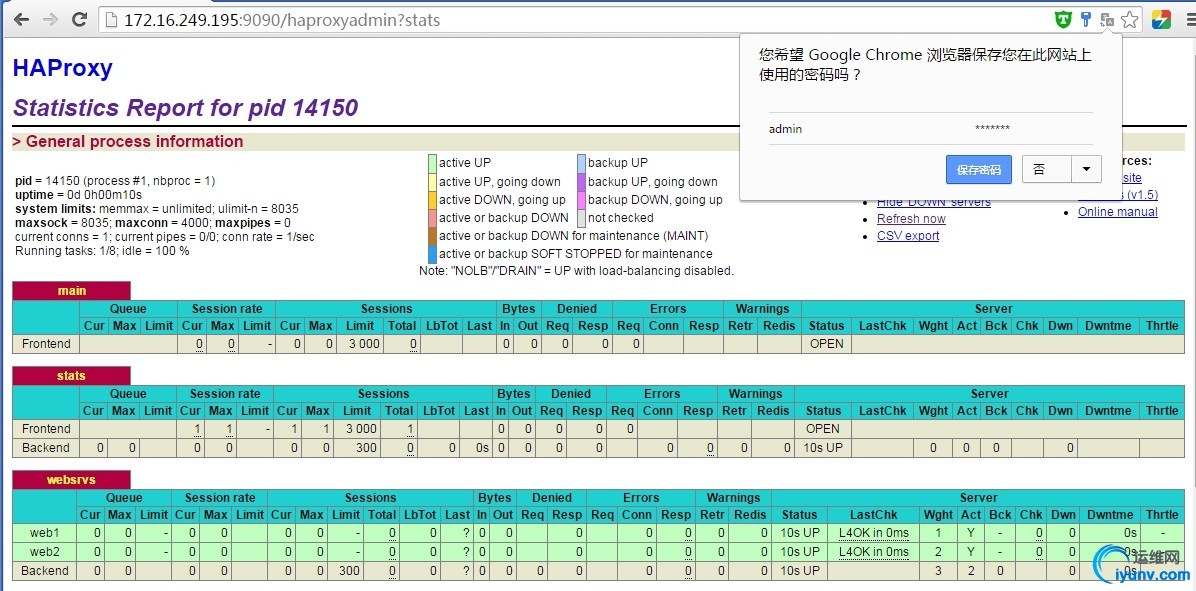Click the 否 (No) button
The image size is (1196, 591).
1046,169
